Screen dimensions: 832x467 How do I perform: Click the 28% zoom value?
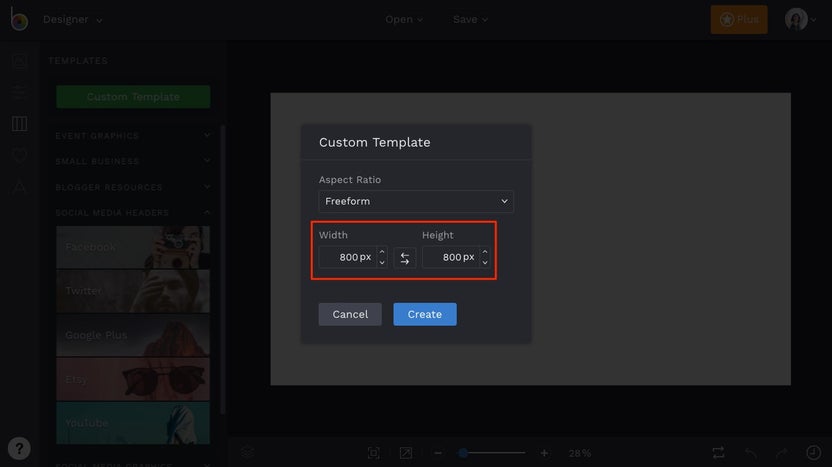(580, 453)
